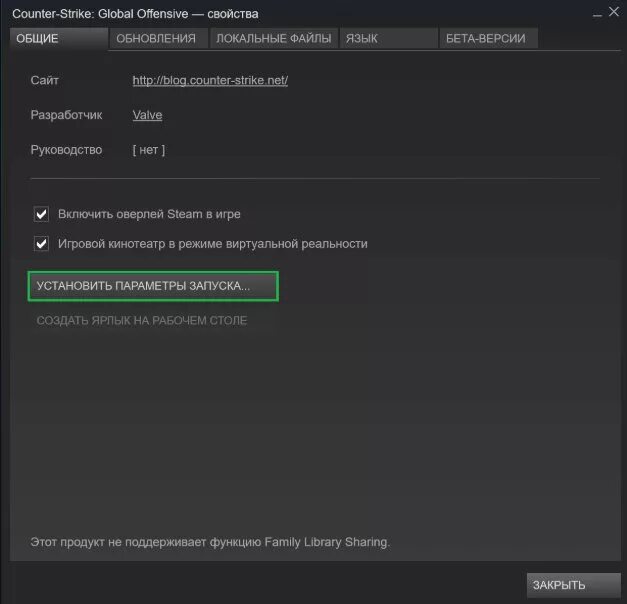The width and height of the screenshot is (627, 604).
Task: Click the Valve developer link
Action: pos(147,115)
